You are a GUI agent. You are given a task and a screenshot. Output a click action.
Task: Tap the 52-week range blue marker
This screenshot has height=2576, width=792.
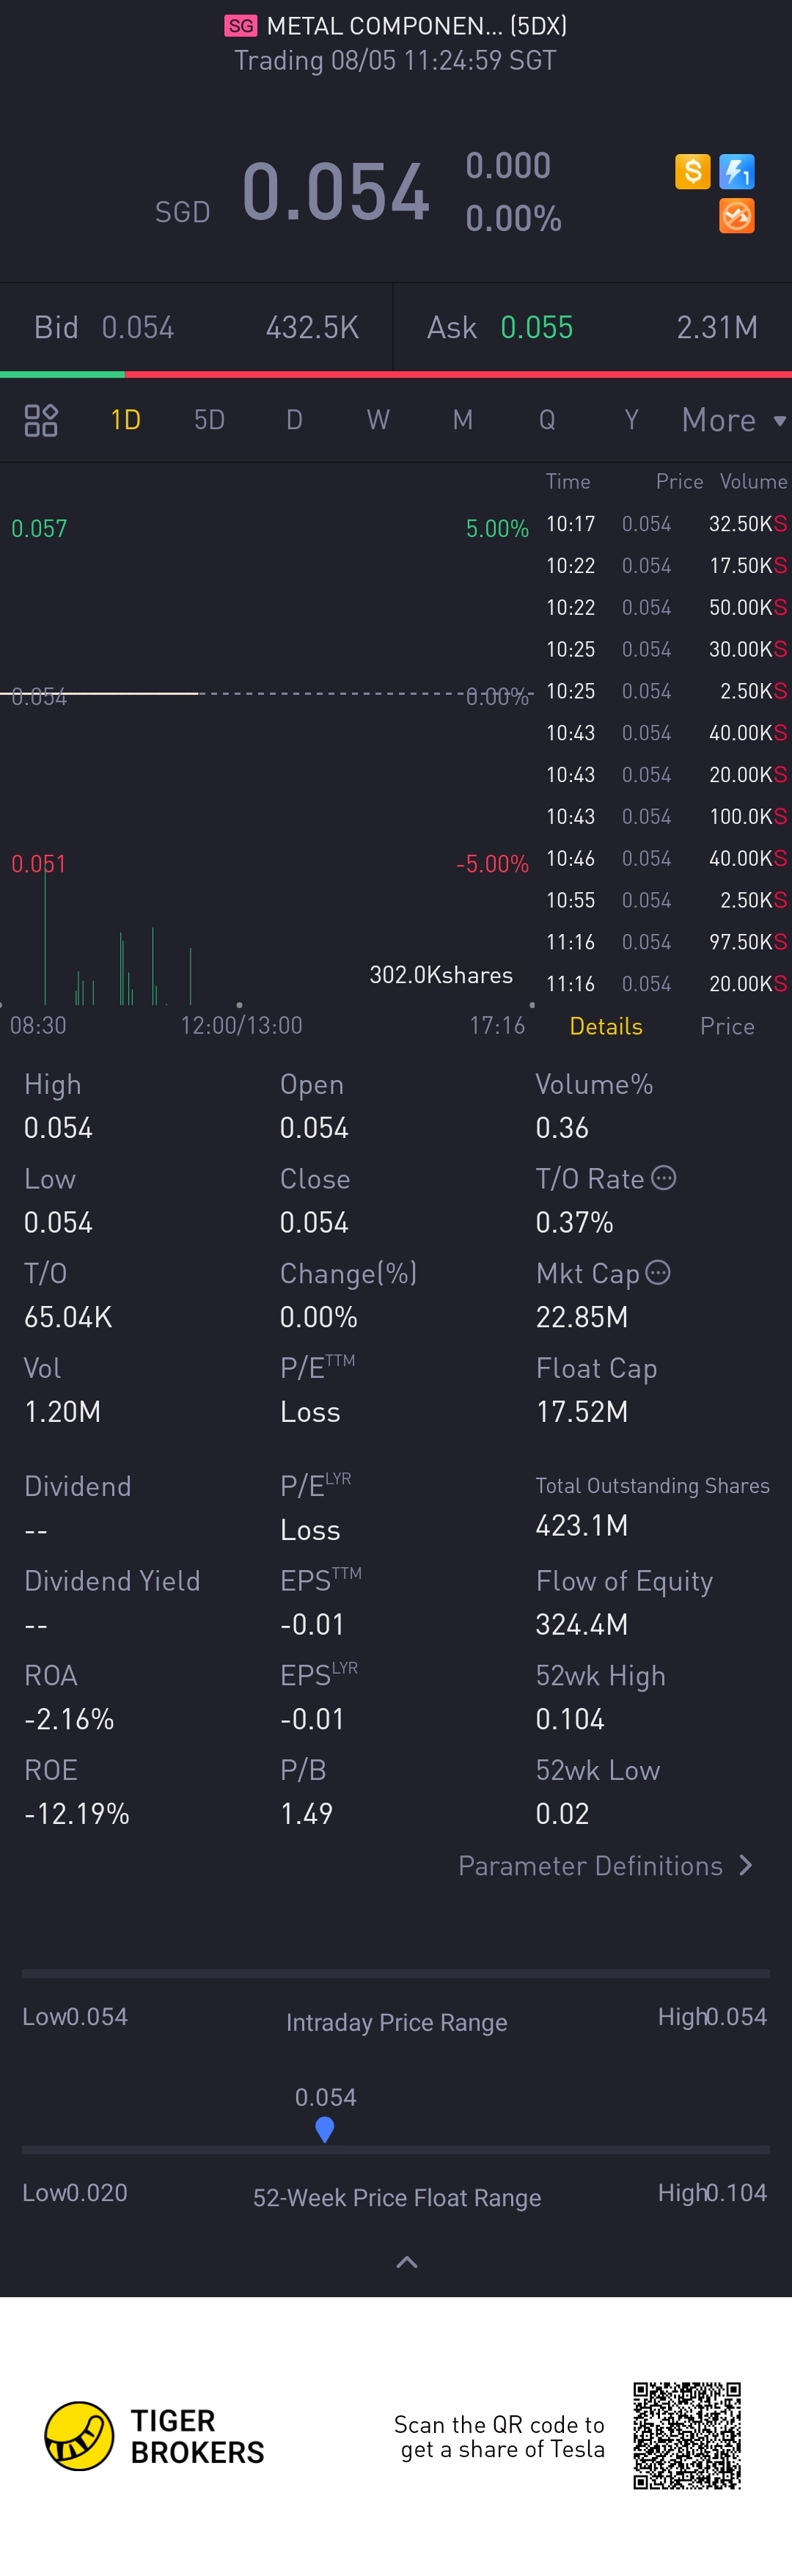coord(324,2129)
